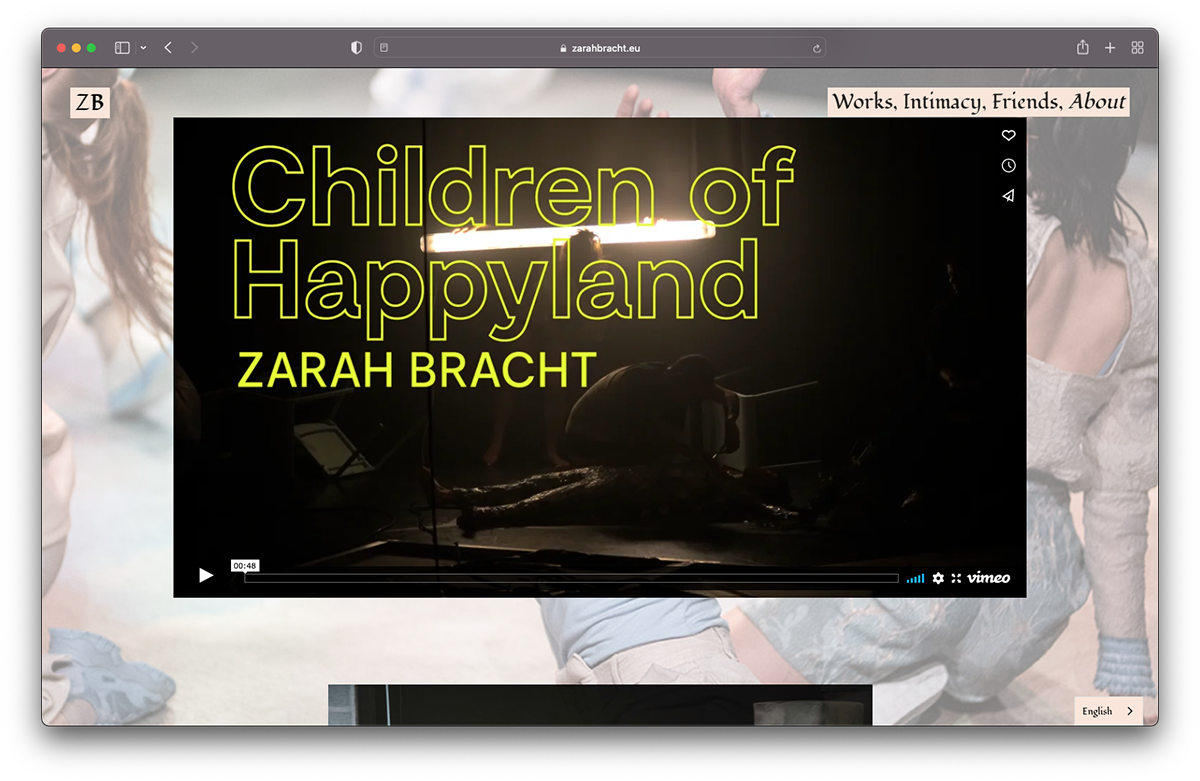This screenshot has height=781, width=1200.
Task: Go back to previous page
Action: [x=168, y=47]
